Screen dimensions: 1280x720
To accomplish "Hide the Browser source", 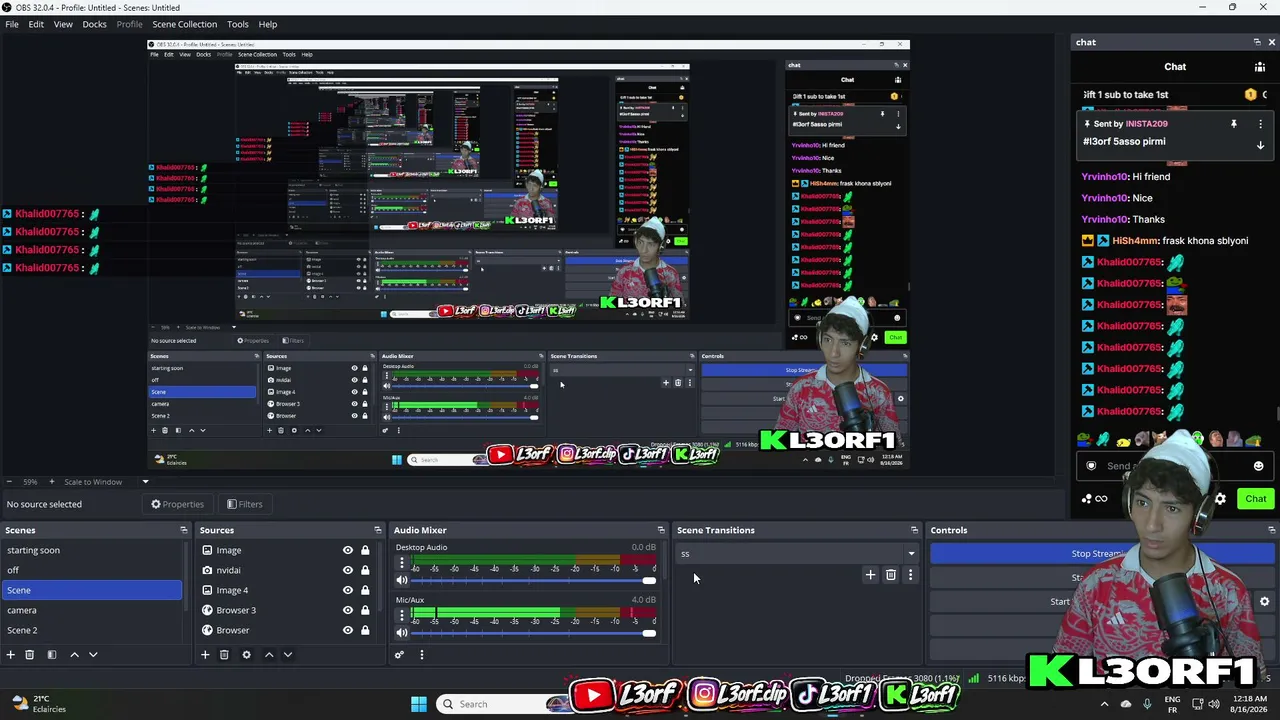I will [x=348, y=630].
